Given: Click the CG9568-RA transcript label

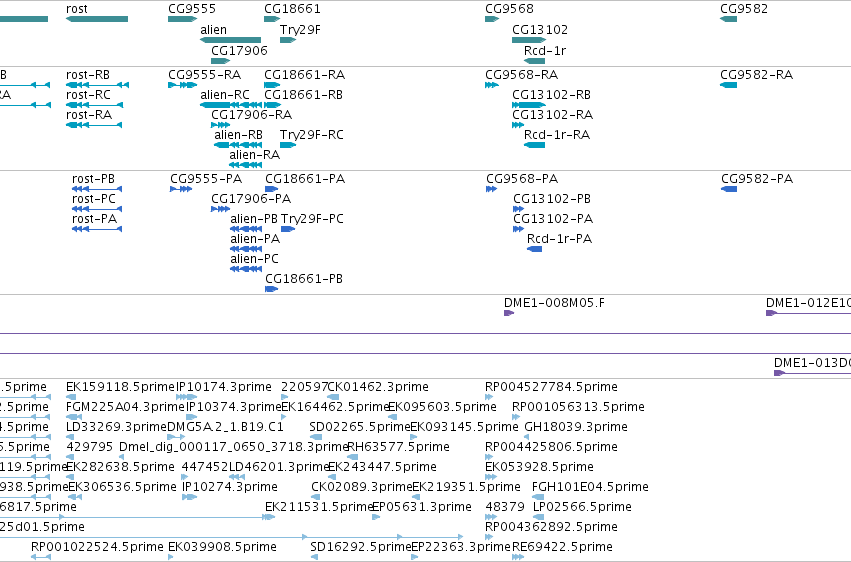Looking at the screenshot, I should click(x=522, y=75).
